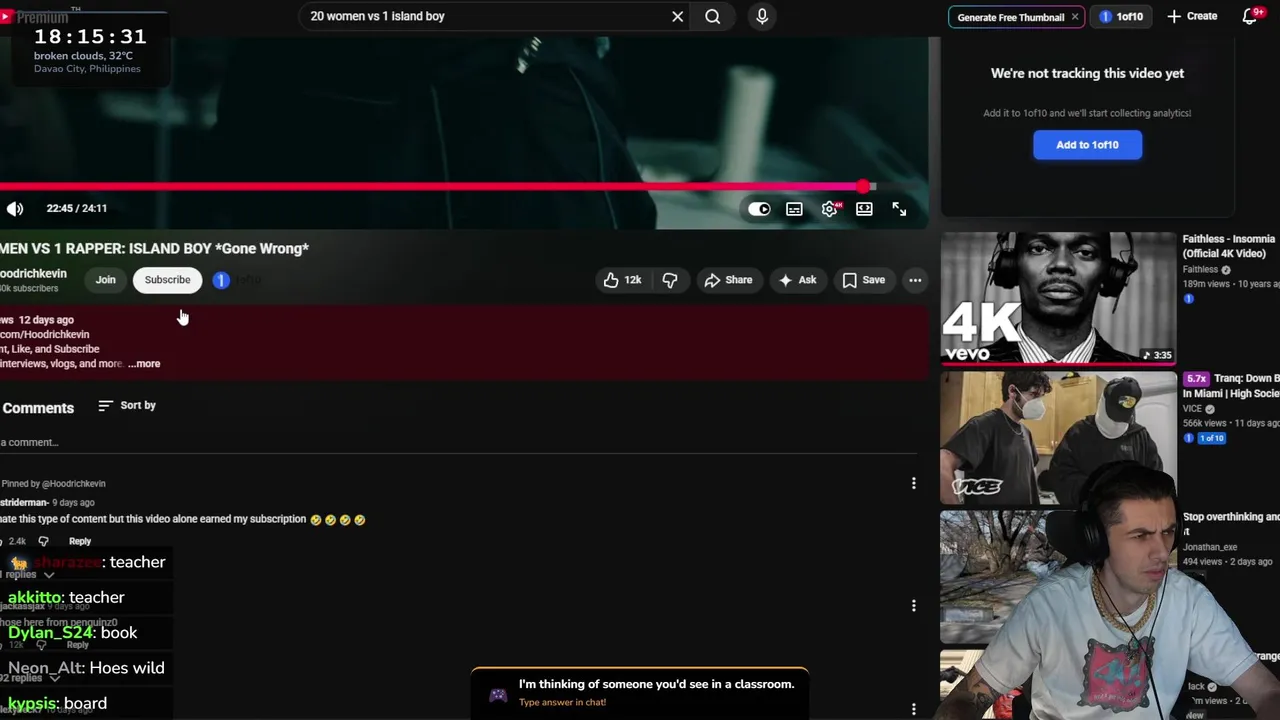This screenshot has width=1280, height=720.
Task: Open pinned comment options menu
Action: pos(913,484)
